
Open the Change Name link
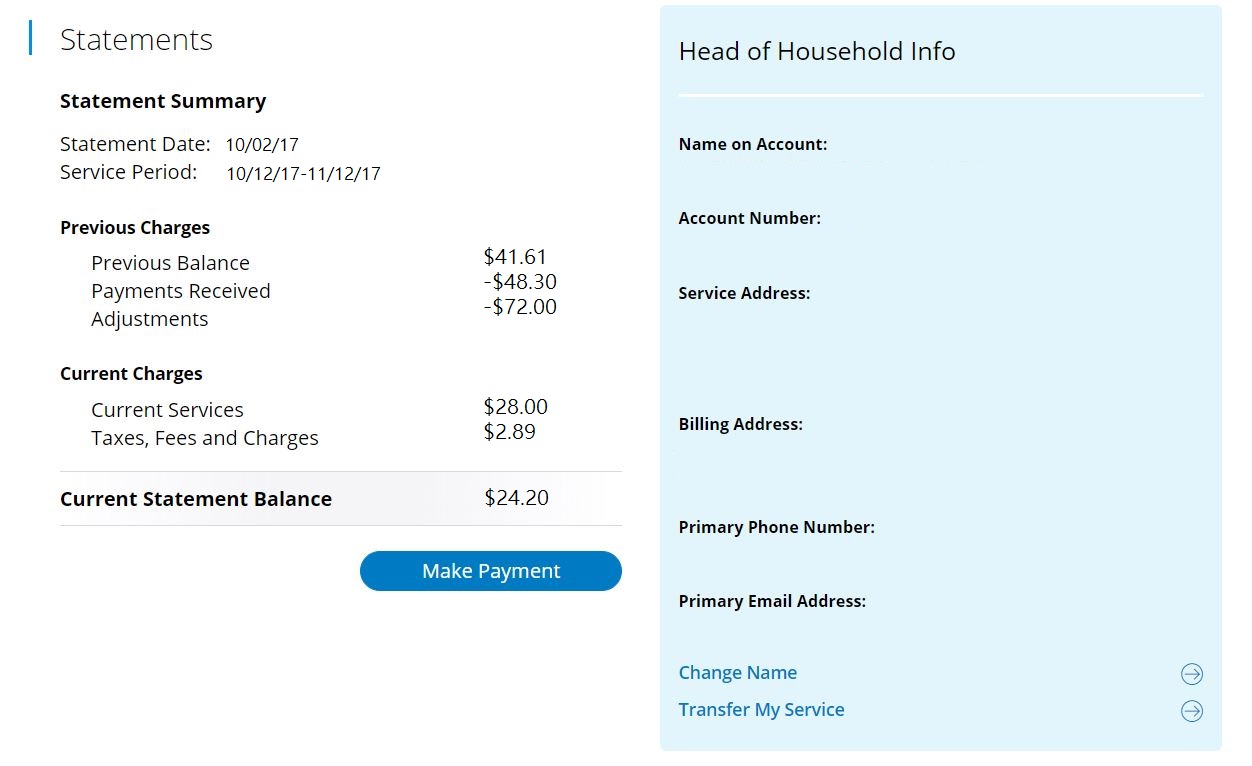[737, 673]
